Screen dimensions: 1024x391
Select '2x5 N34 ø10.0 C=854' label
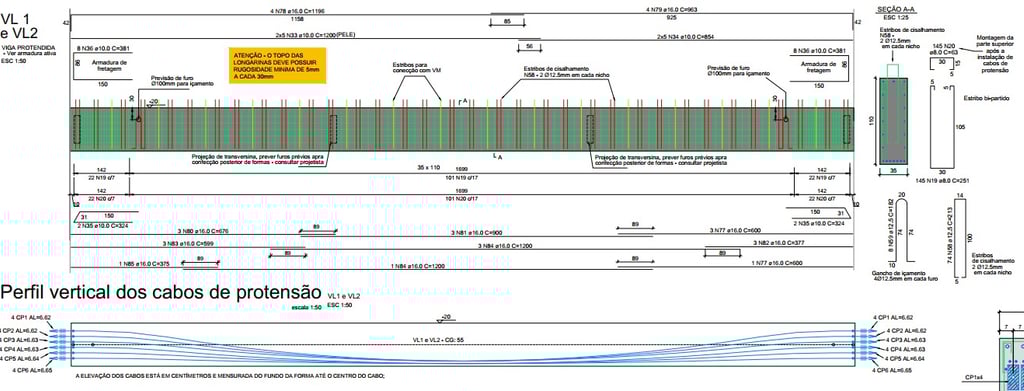click(x=686, y=36)
